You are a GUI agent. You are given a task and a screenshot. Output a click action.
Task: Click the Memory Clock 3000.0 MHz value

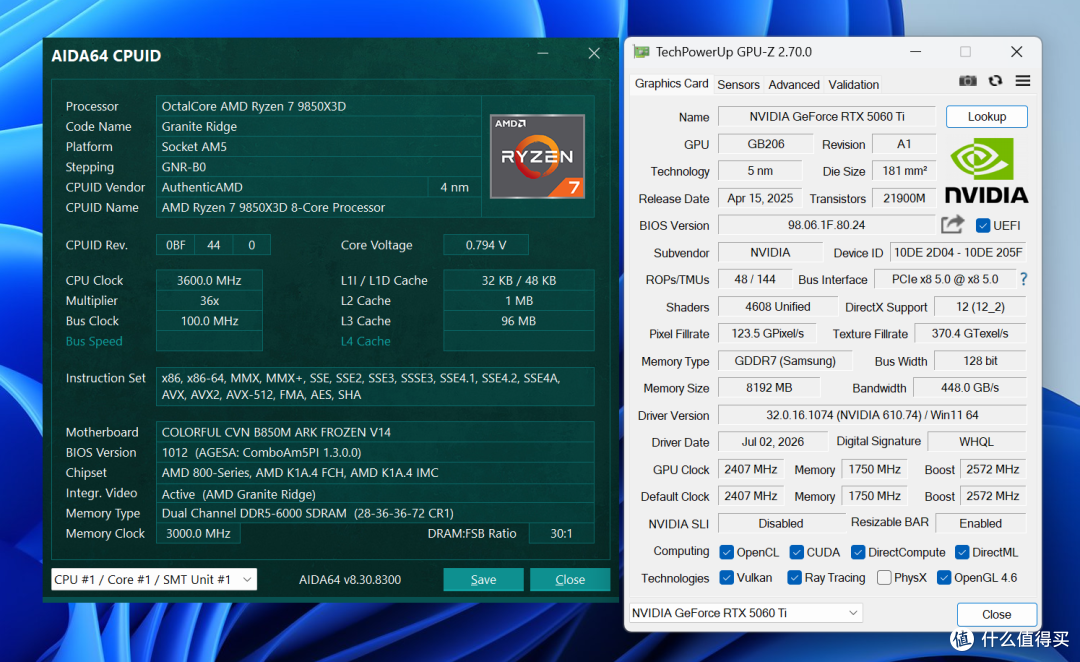click(198, 533)
